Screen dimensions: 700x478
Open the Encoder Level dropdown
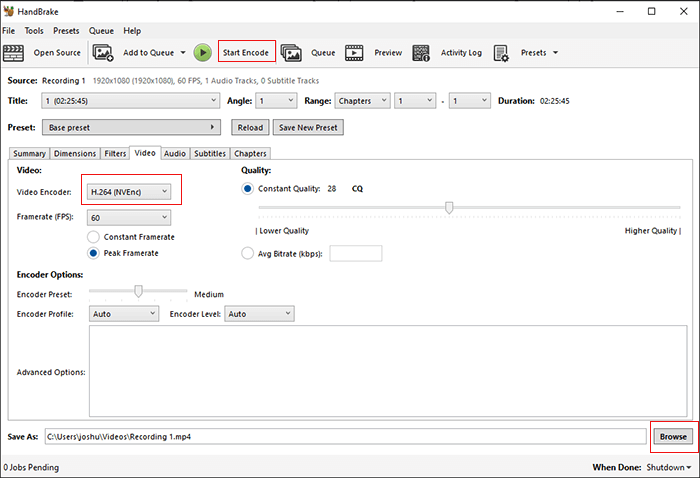click(x=259, y=314)
